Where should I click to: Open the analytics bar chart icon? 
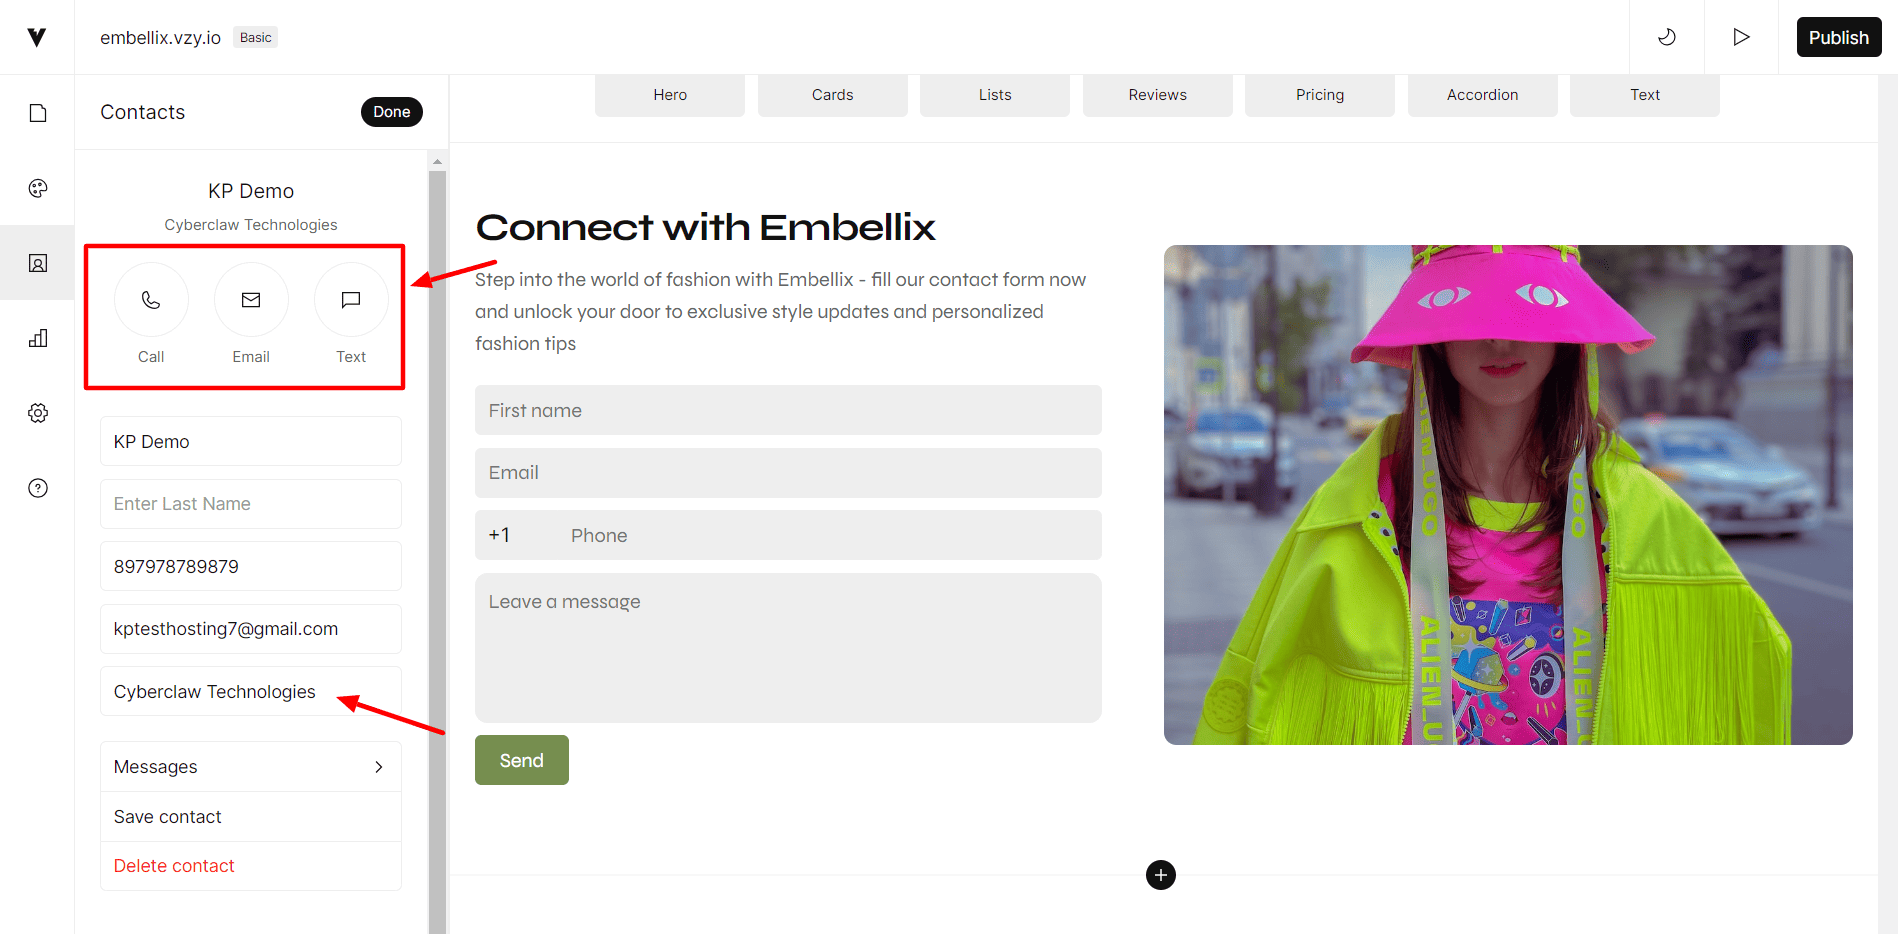point(38,338)
